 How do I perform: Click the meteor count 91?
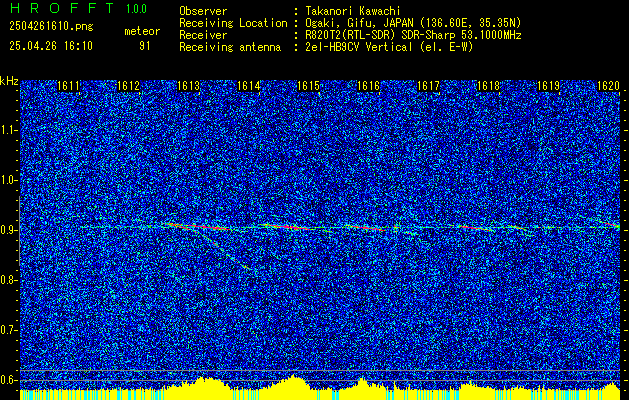145,46
